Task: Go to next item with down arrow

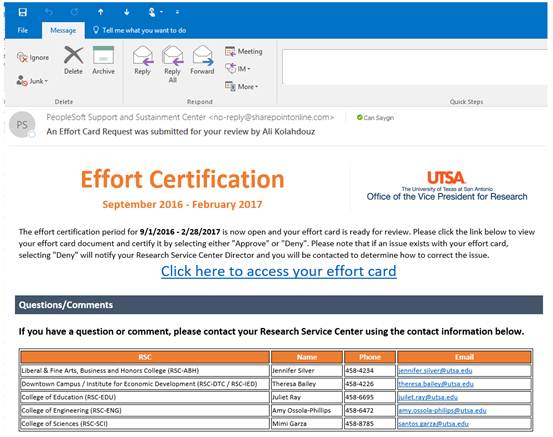Action: coord(126,12)
